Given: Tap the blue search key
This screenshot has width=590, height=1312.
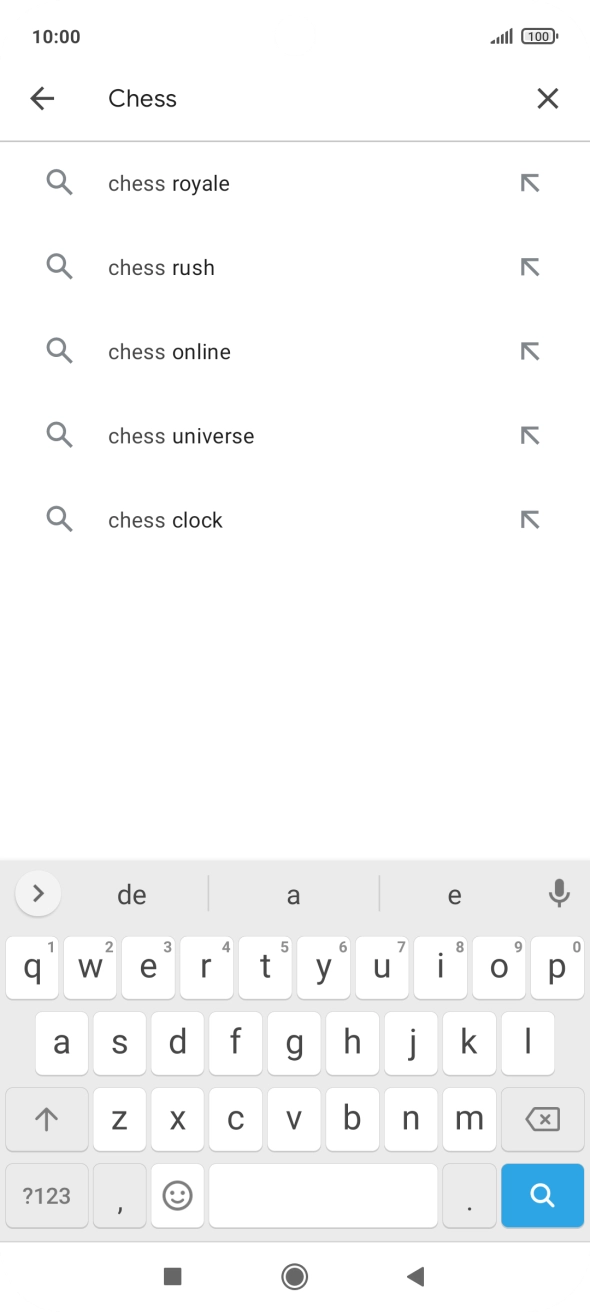Looking at the screenshot, I should point(542,1195).
